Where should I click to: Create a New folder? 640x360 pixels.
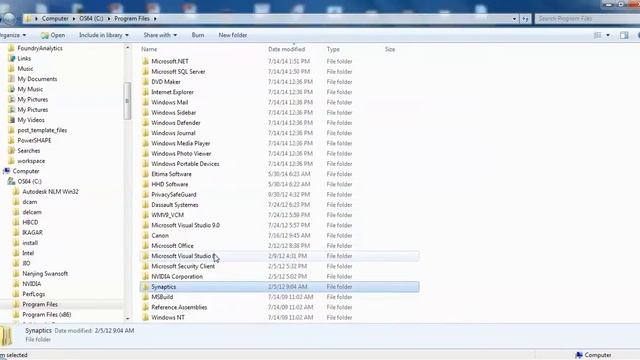pyautogui.click(x=233, y=35)
